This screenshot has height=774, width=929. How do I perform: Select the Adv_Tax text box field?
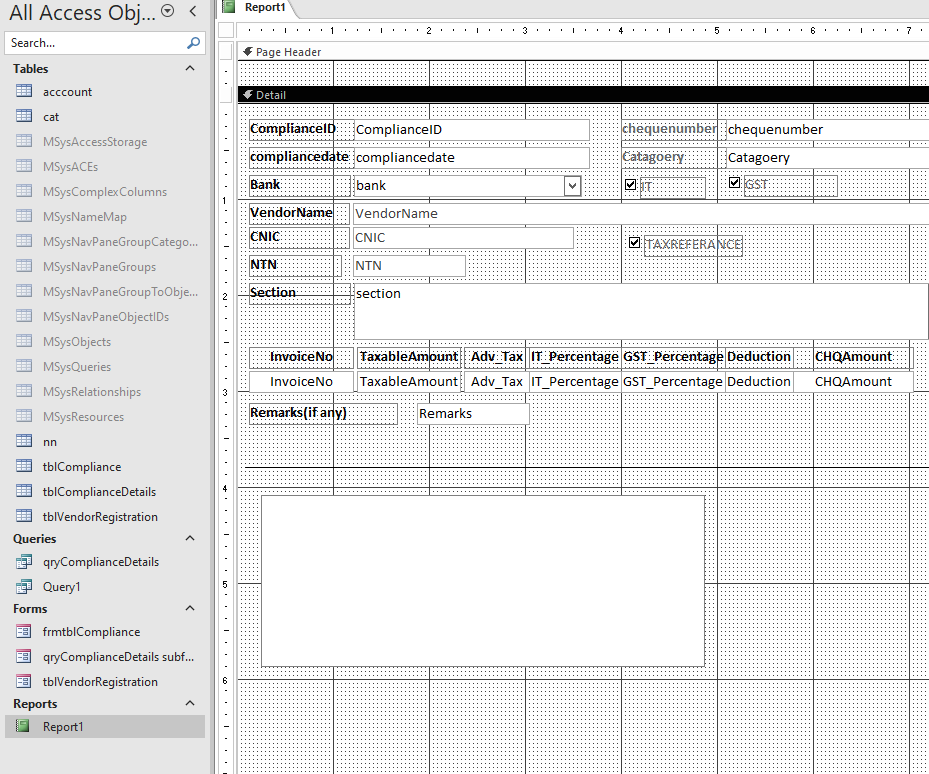click(496, 382)
